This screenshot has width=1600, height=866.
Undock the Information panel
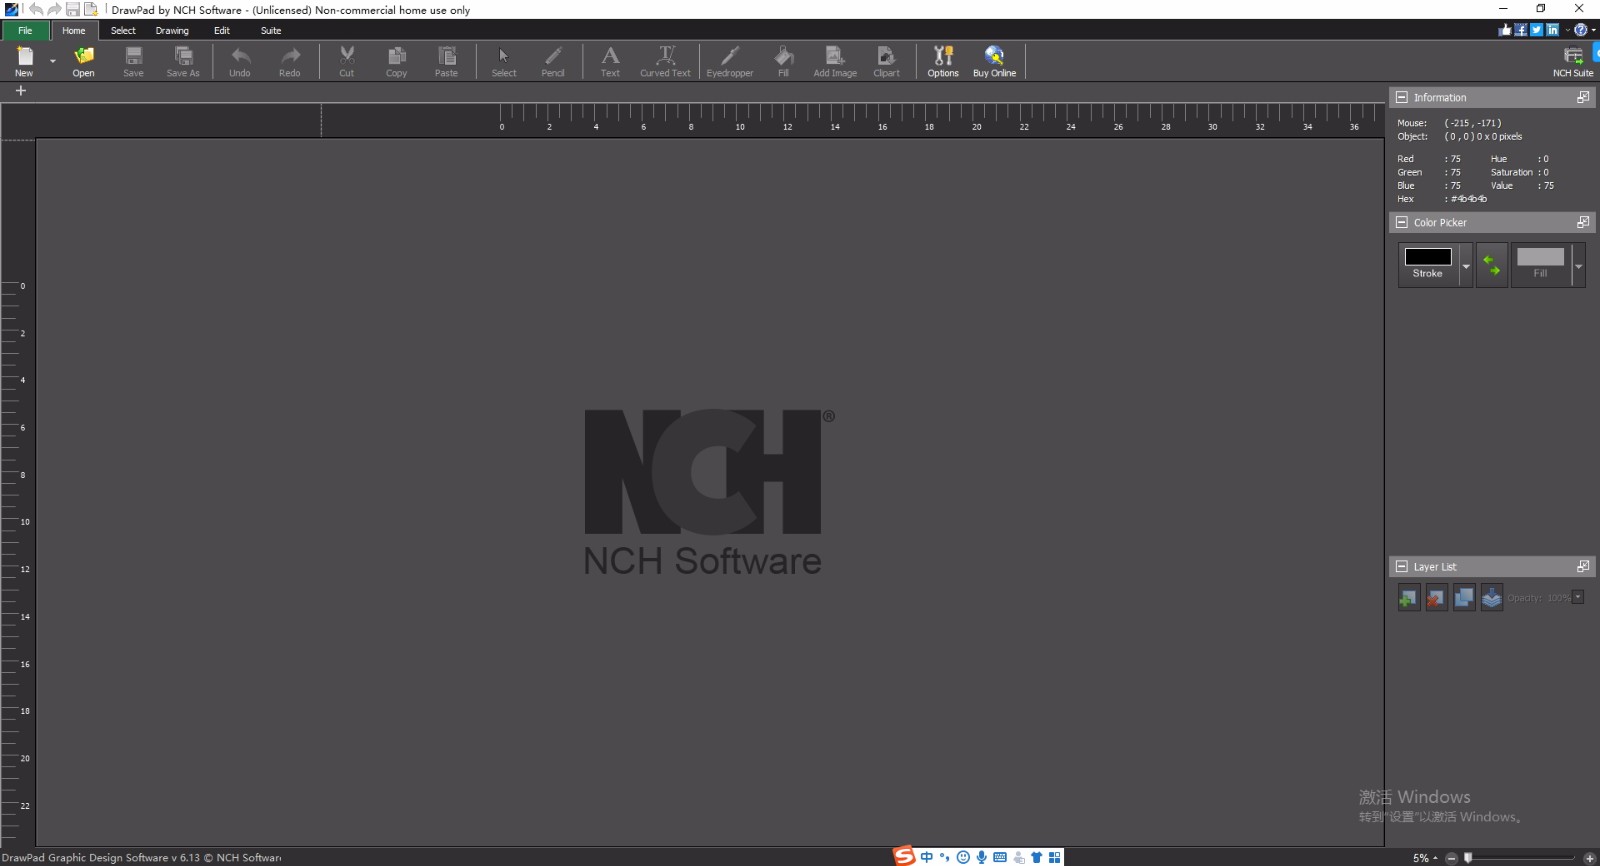coord(1583,97)
